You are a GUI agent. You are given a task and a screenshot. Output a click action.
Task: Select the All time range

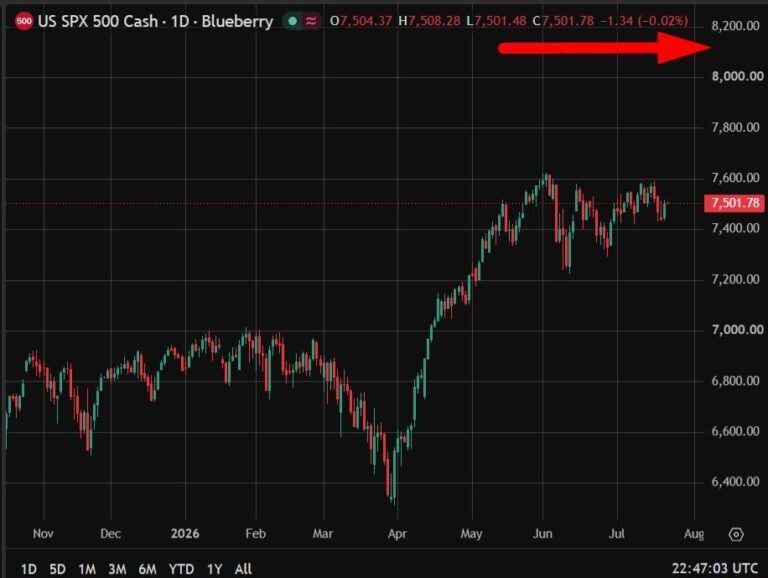[243, 569]
